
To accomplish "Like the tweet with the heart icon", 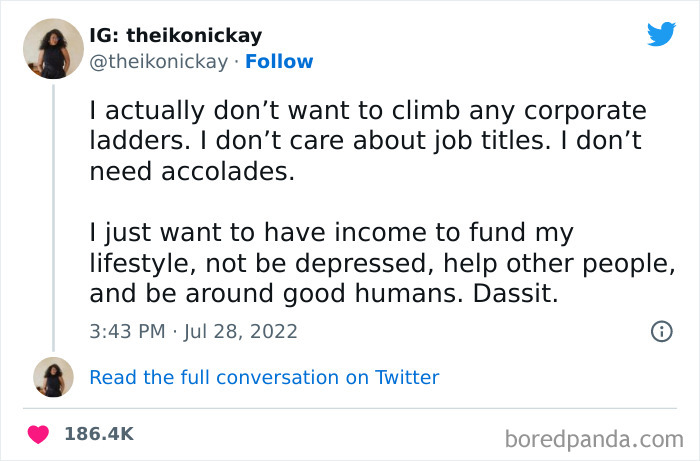I will tap(38, 434).
